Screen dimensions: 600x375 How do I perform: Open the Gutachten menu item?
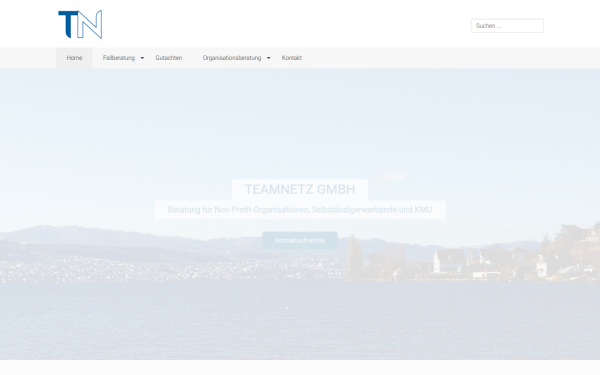pyautogui.click(x=169, y=58)
